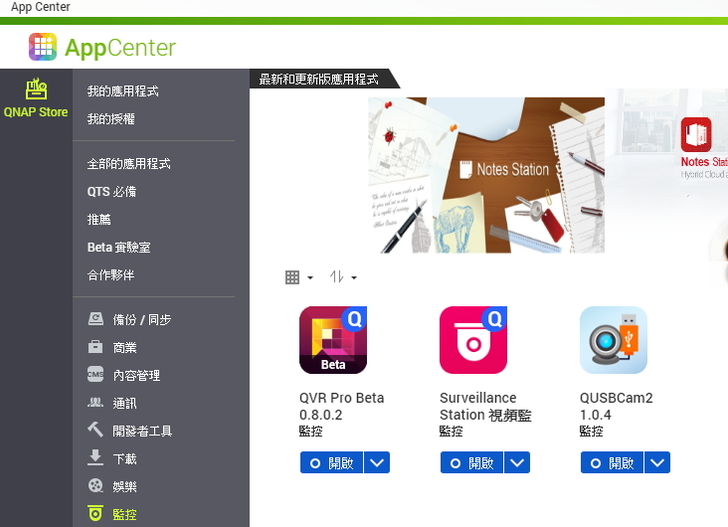Select the 備份 / 同步 category icon
The width and height of the screenshot is (728, 527).
[x=96, y=319]
